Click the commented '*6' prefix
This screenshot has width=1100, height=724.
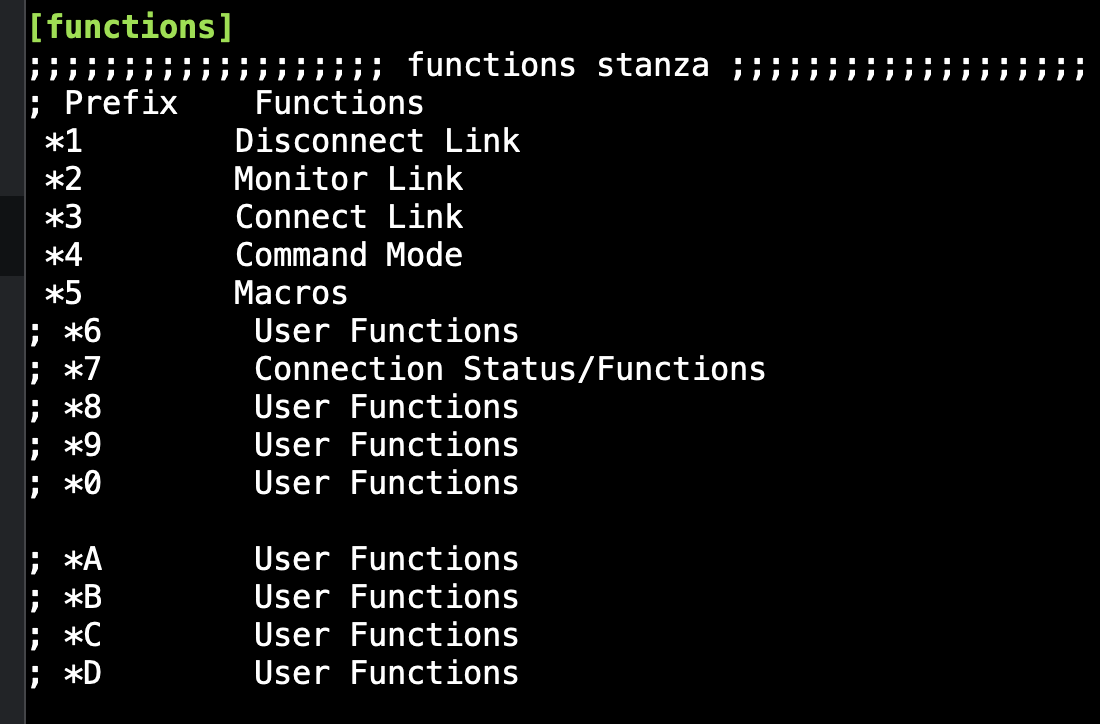[83, 331]
